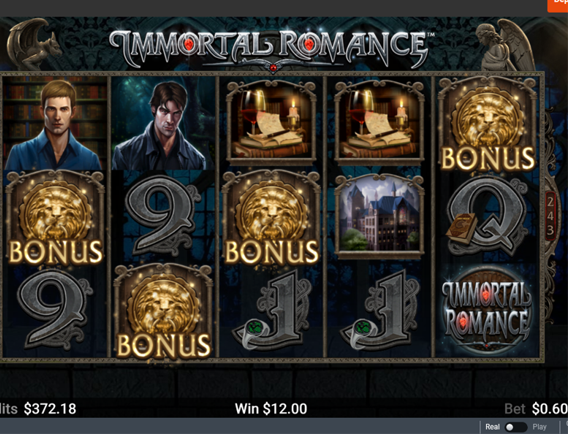
Task: Click the Win $12.00 display
Action: 271,409
